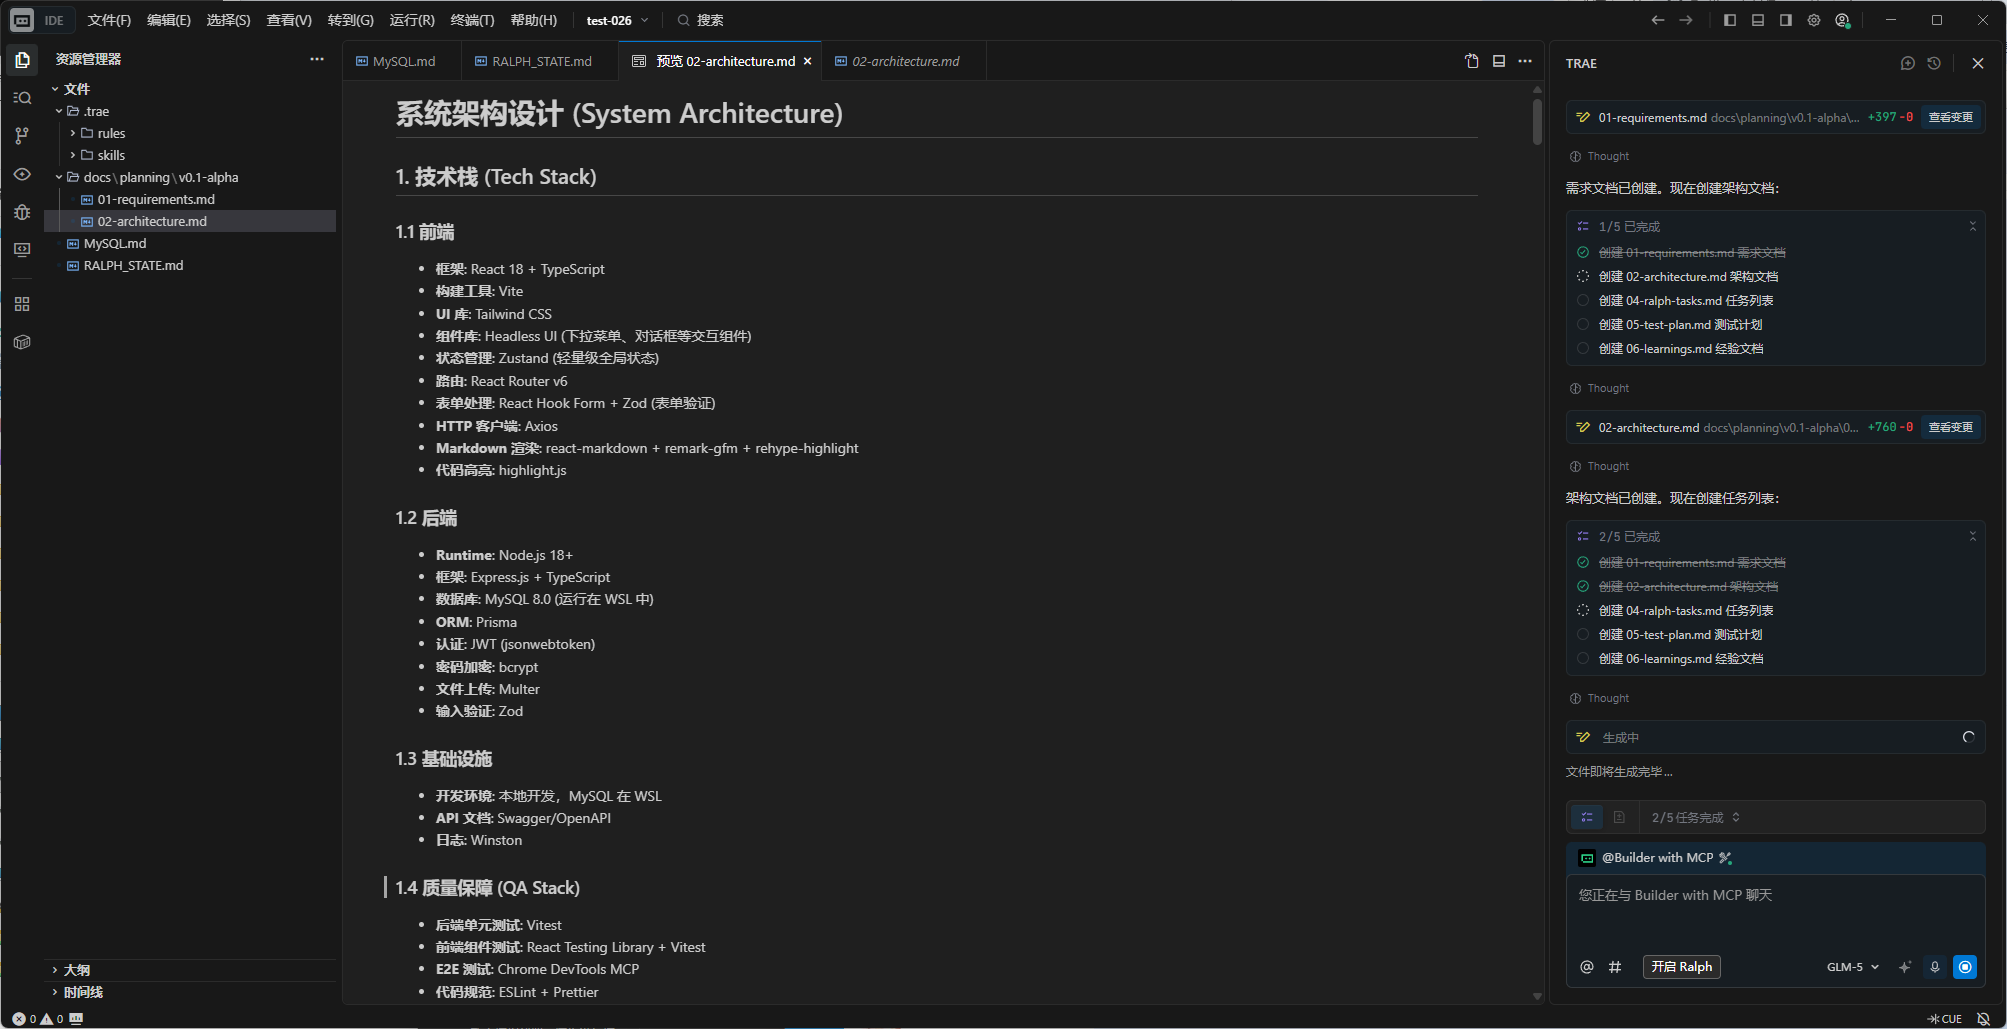The image size is (2007, 1029).
Task: Click the 开启 Ralph button
Action: coord(1681,967)
